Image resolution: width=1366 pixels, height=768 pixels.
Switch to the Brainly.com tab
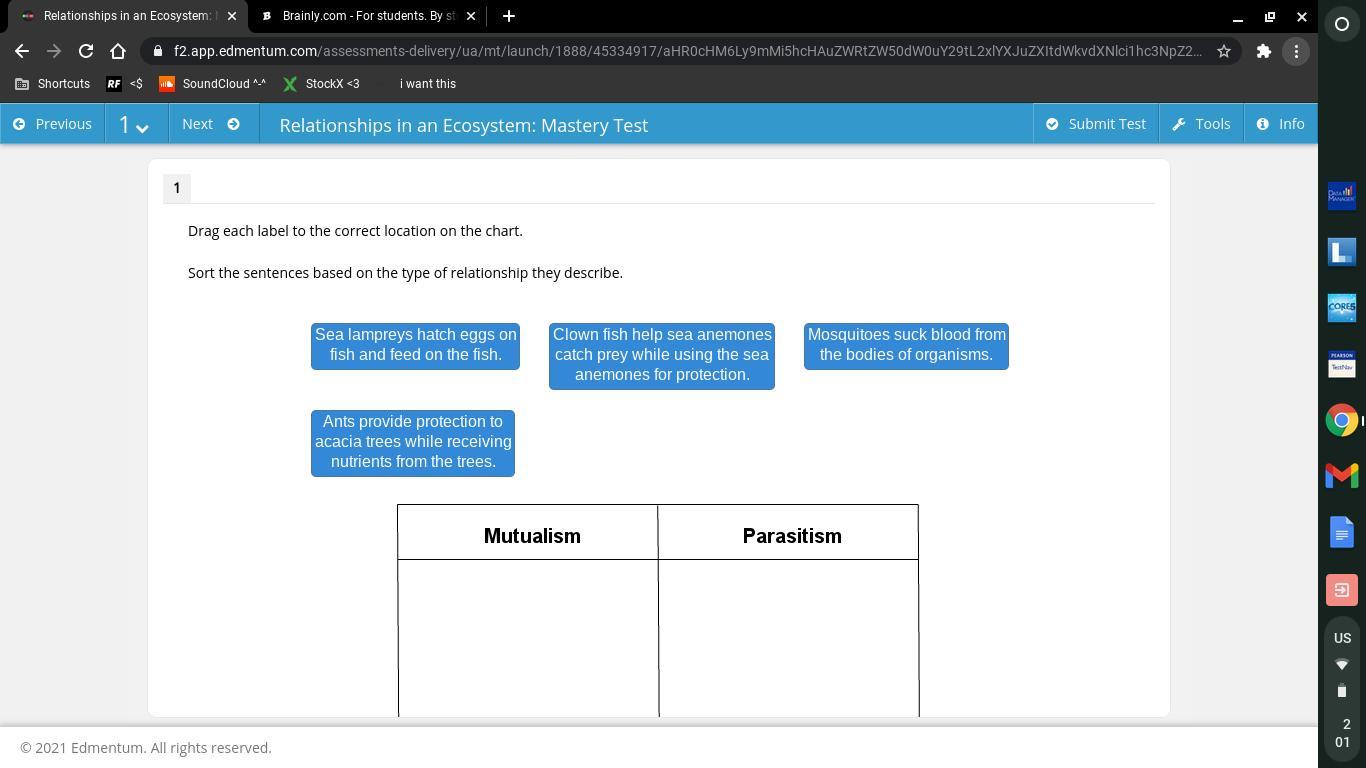tap(365, 16)
